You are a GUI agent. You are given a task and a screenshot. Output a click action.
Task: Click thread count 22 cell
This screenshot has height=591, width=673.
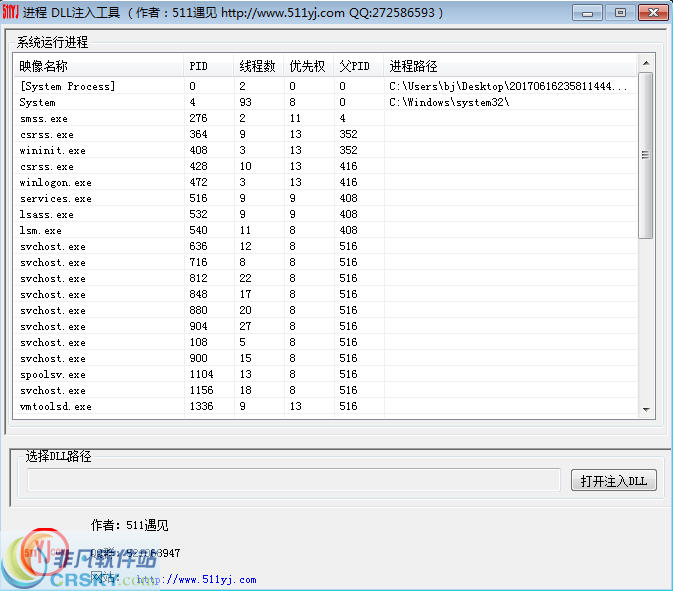click(246, 278)
